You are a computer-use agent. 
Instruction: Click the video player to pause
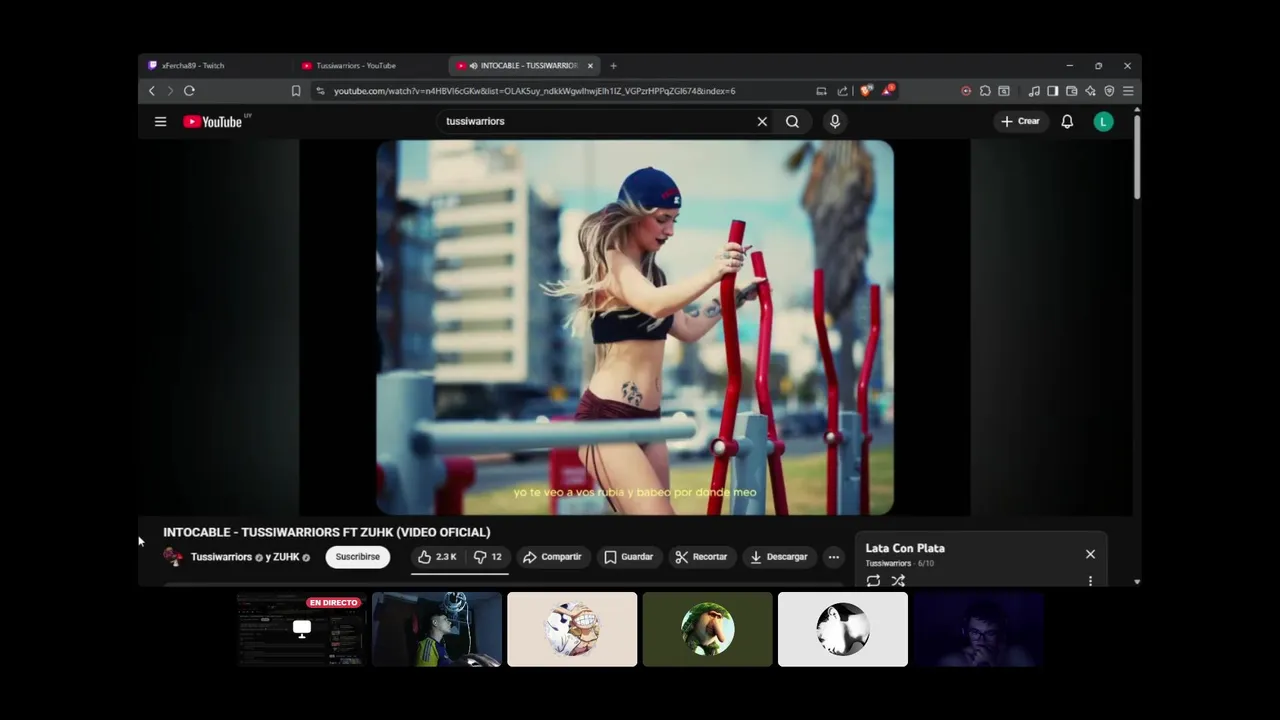pos(634,327)
